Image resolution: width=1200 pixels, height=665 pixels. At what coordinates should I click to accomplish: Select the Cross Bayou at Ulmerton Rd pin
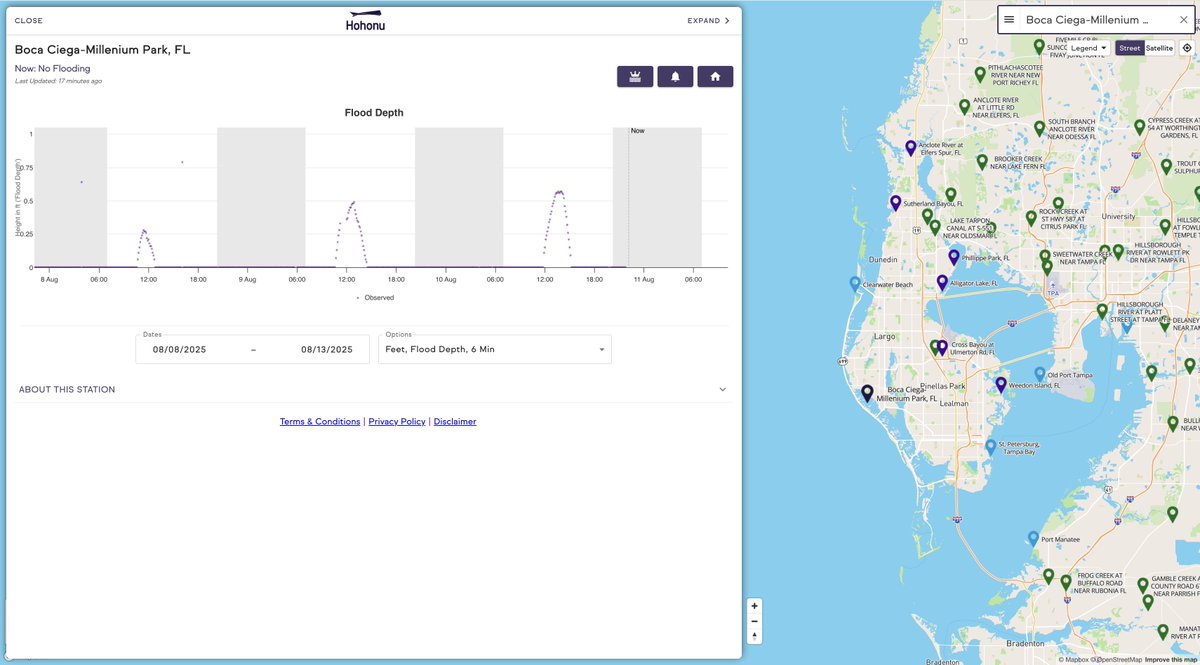941,348
